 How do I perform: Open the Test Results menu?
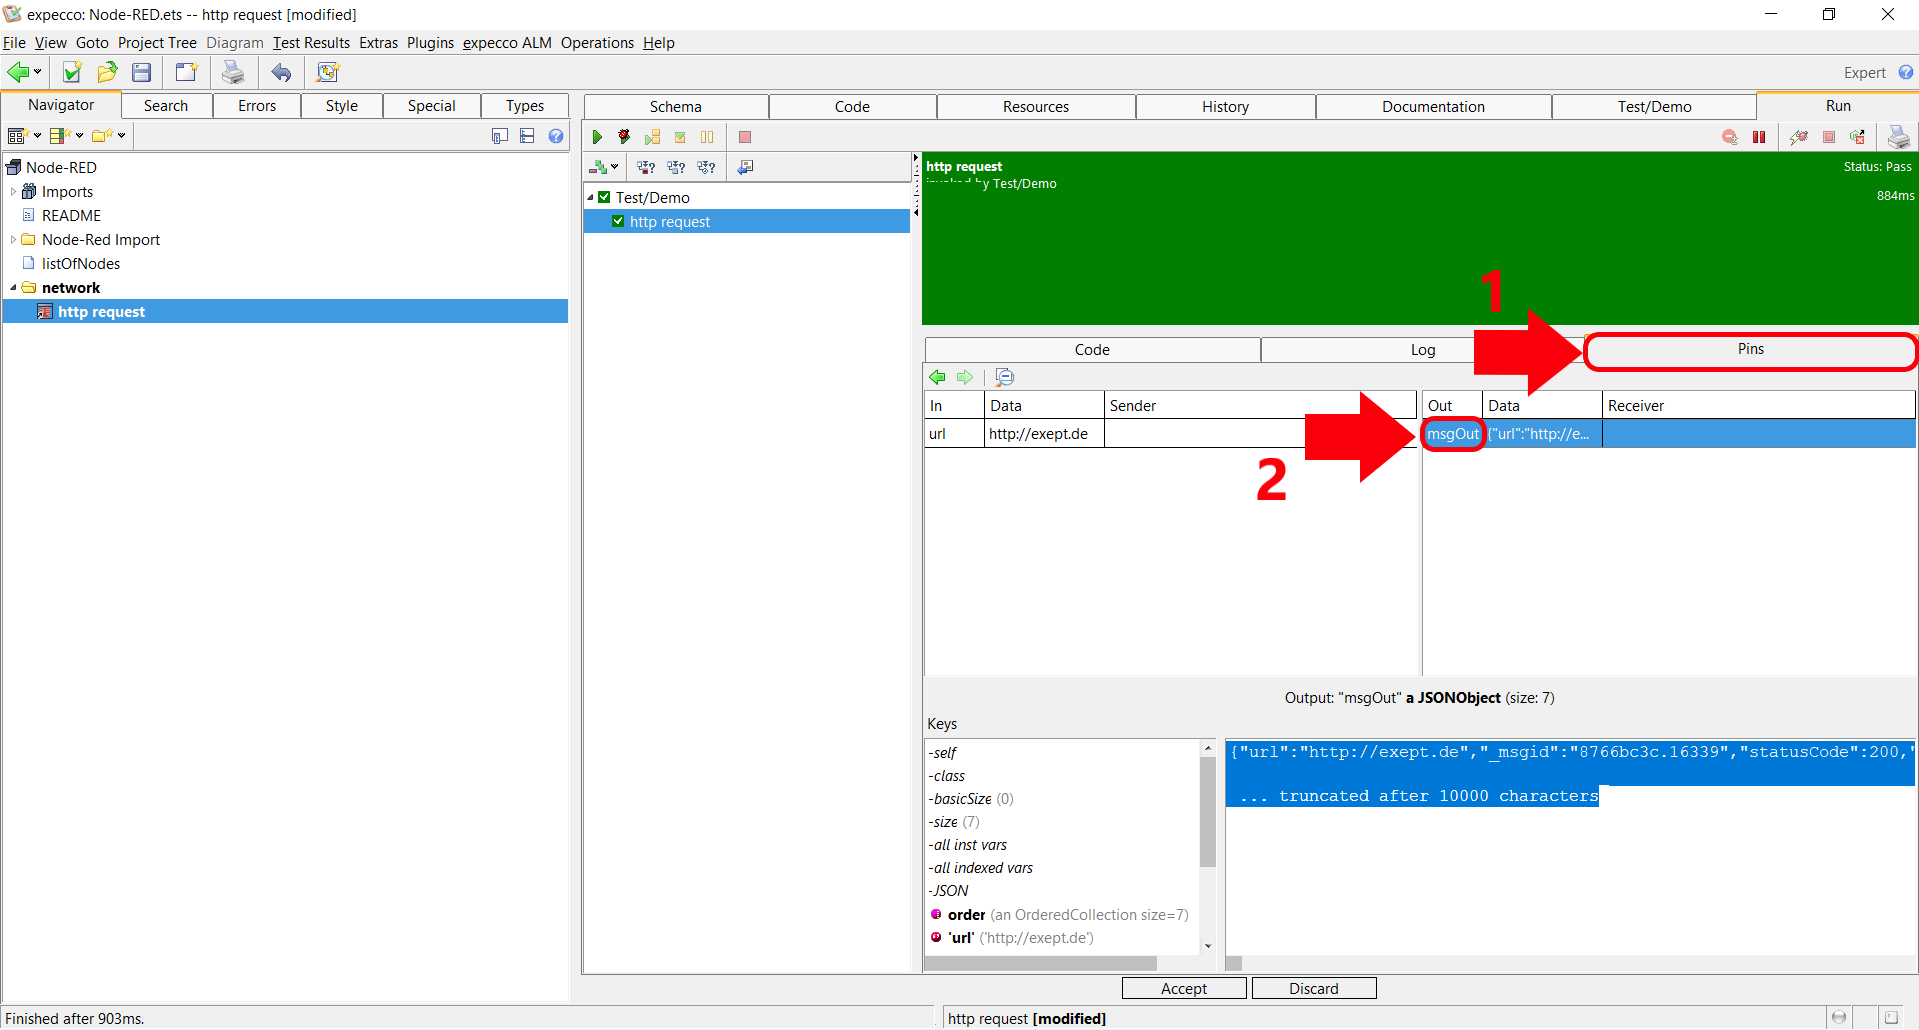point(311,43)
